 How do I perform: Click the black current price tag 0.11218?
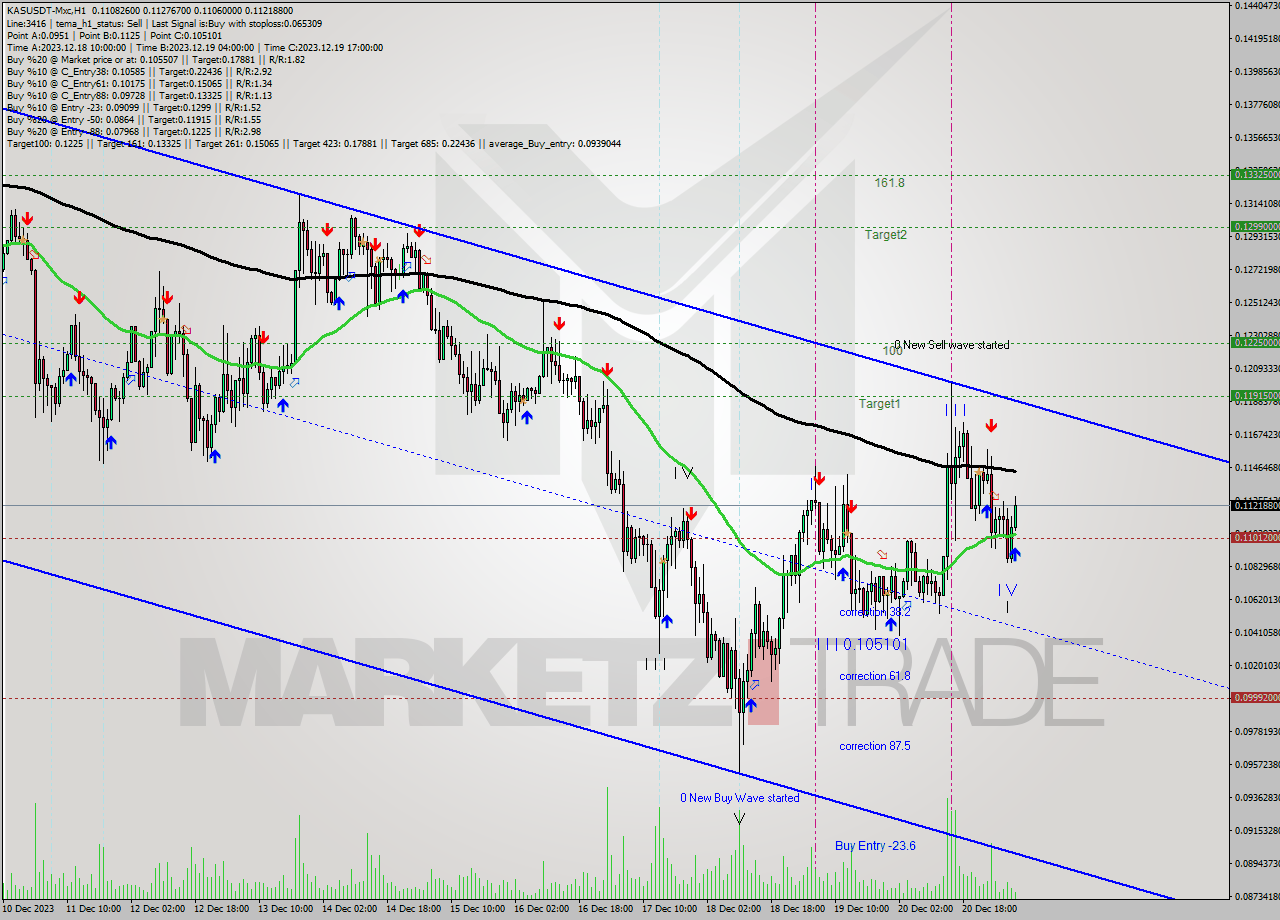(x=1255, y=505)
